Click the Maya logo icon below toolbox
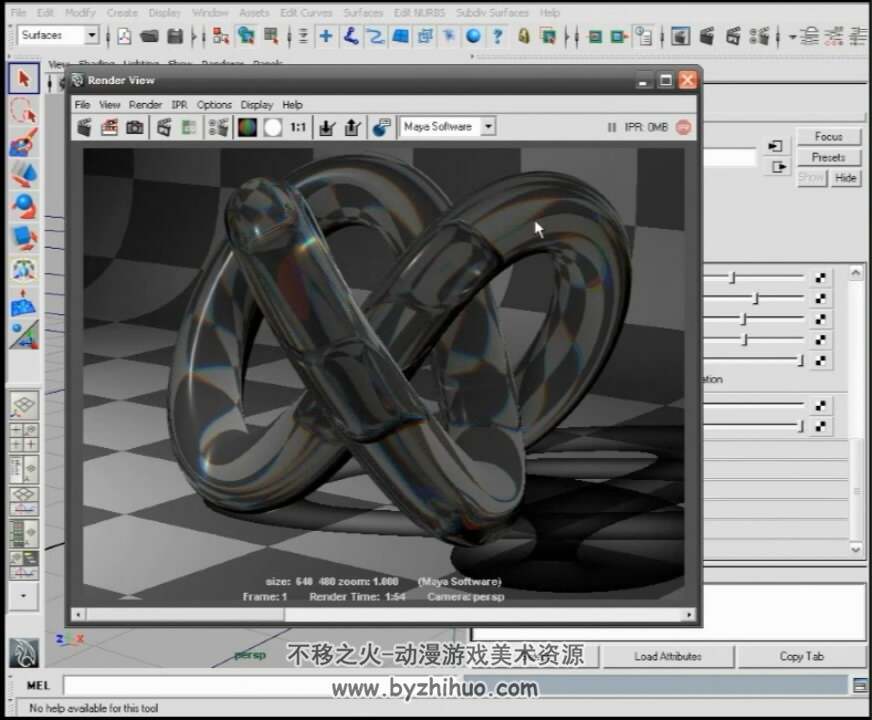 tap(24, 653)
